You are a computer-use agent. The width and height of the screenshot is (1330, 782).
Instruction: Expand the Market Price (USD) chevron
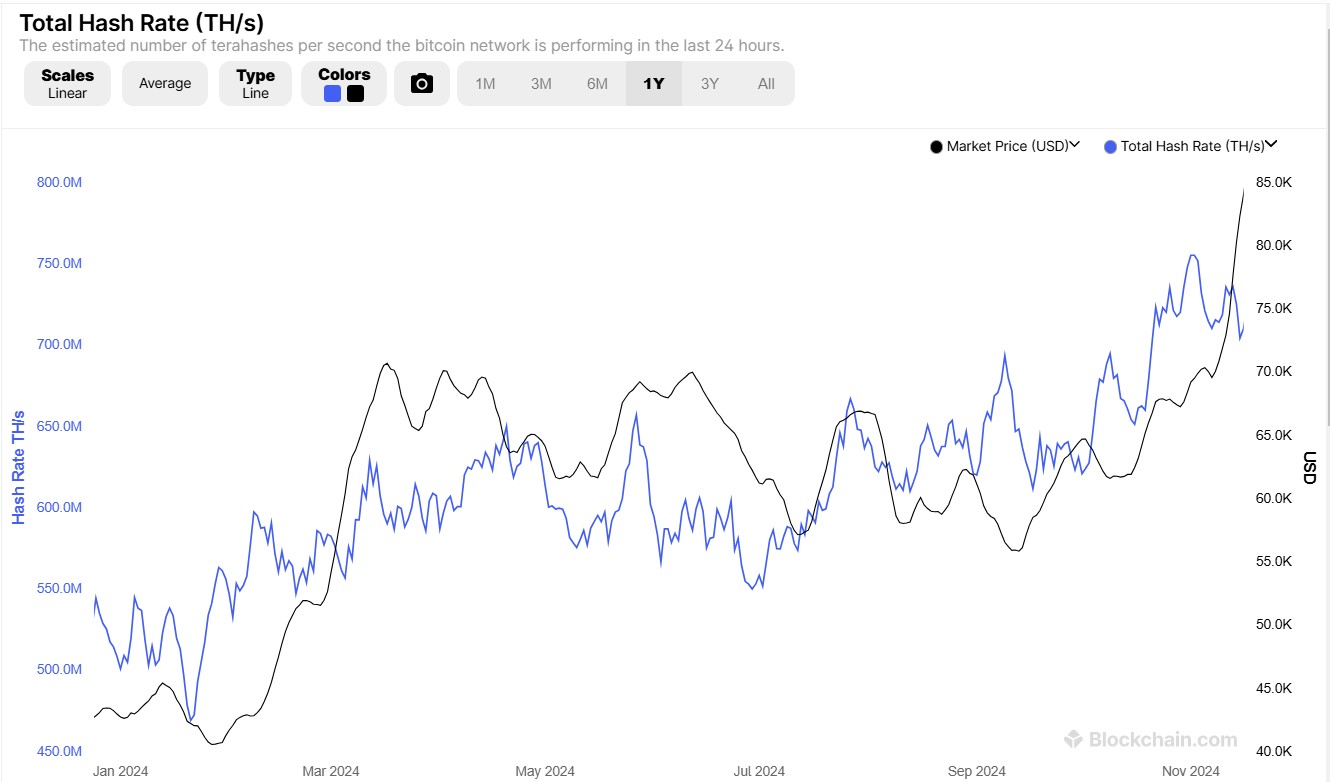1075,145
